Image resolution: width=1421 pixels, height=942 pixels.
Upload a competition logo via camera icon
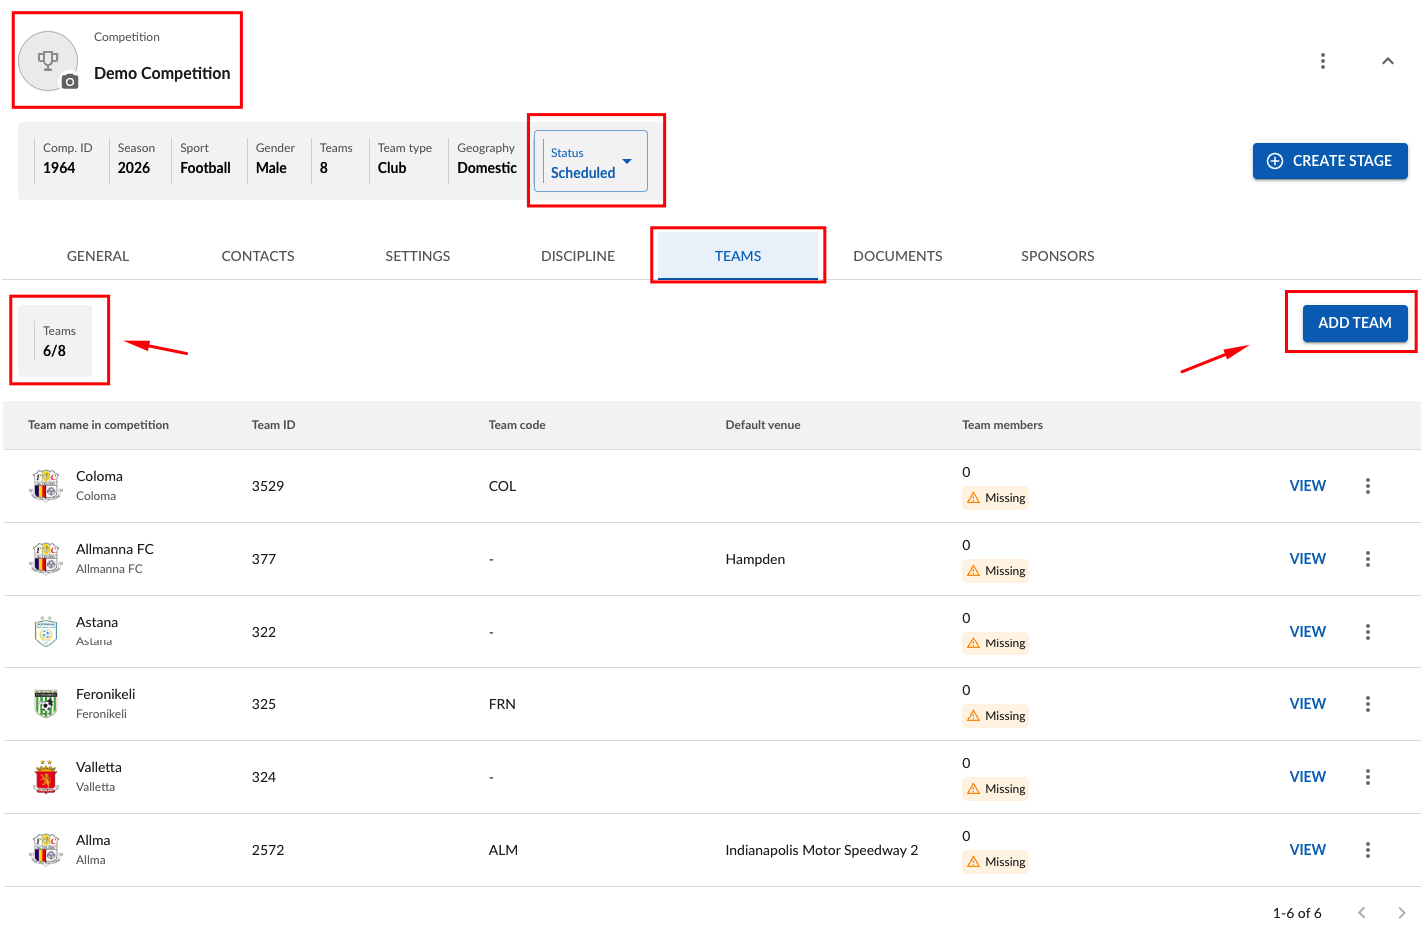click(70, 82)
